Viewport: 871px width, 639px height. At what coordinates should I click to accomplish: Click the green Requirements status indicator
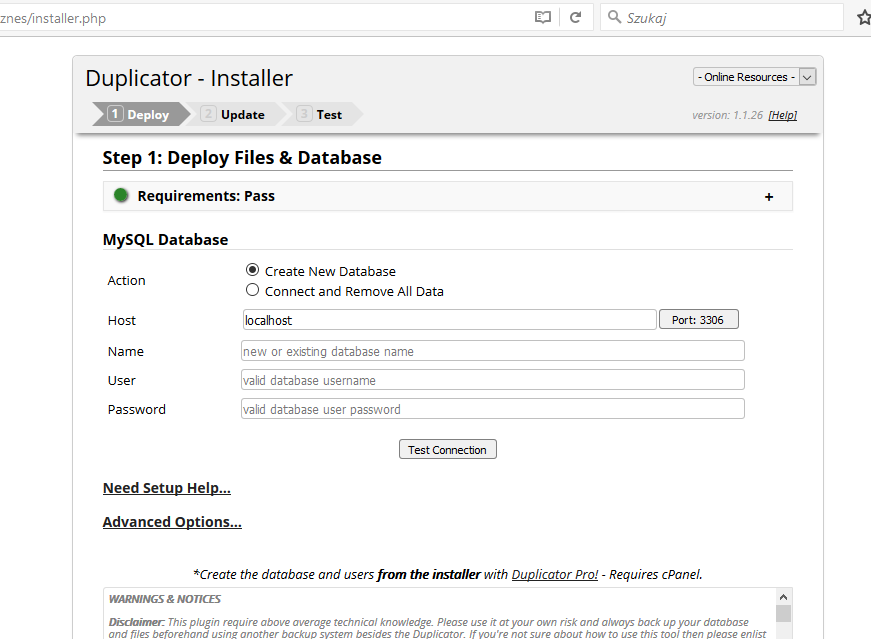coord(121,195)
